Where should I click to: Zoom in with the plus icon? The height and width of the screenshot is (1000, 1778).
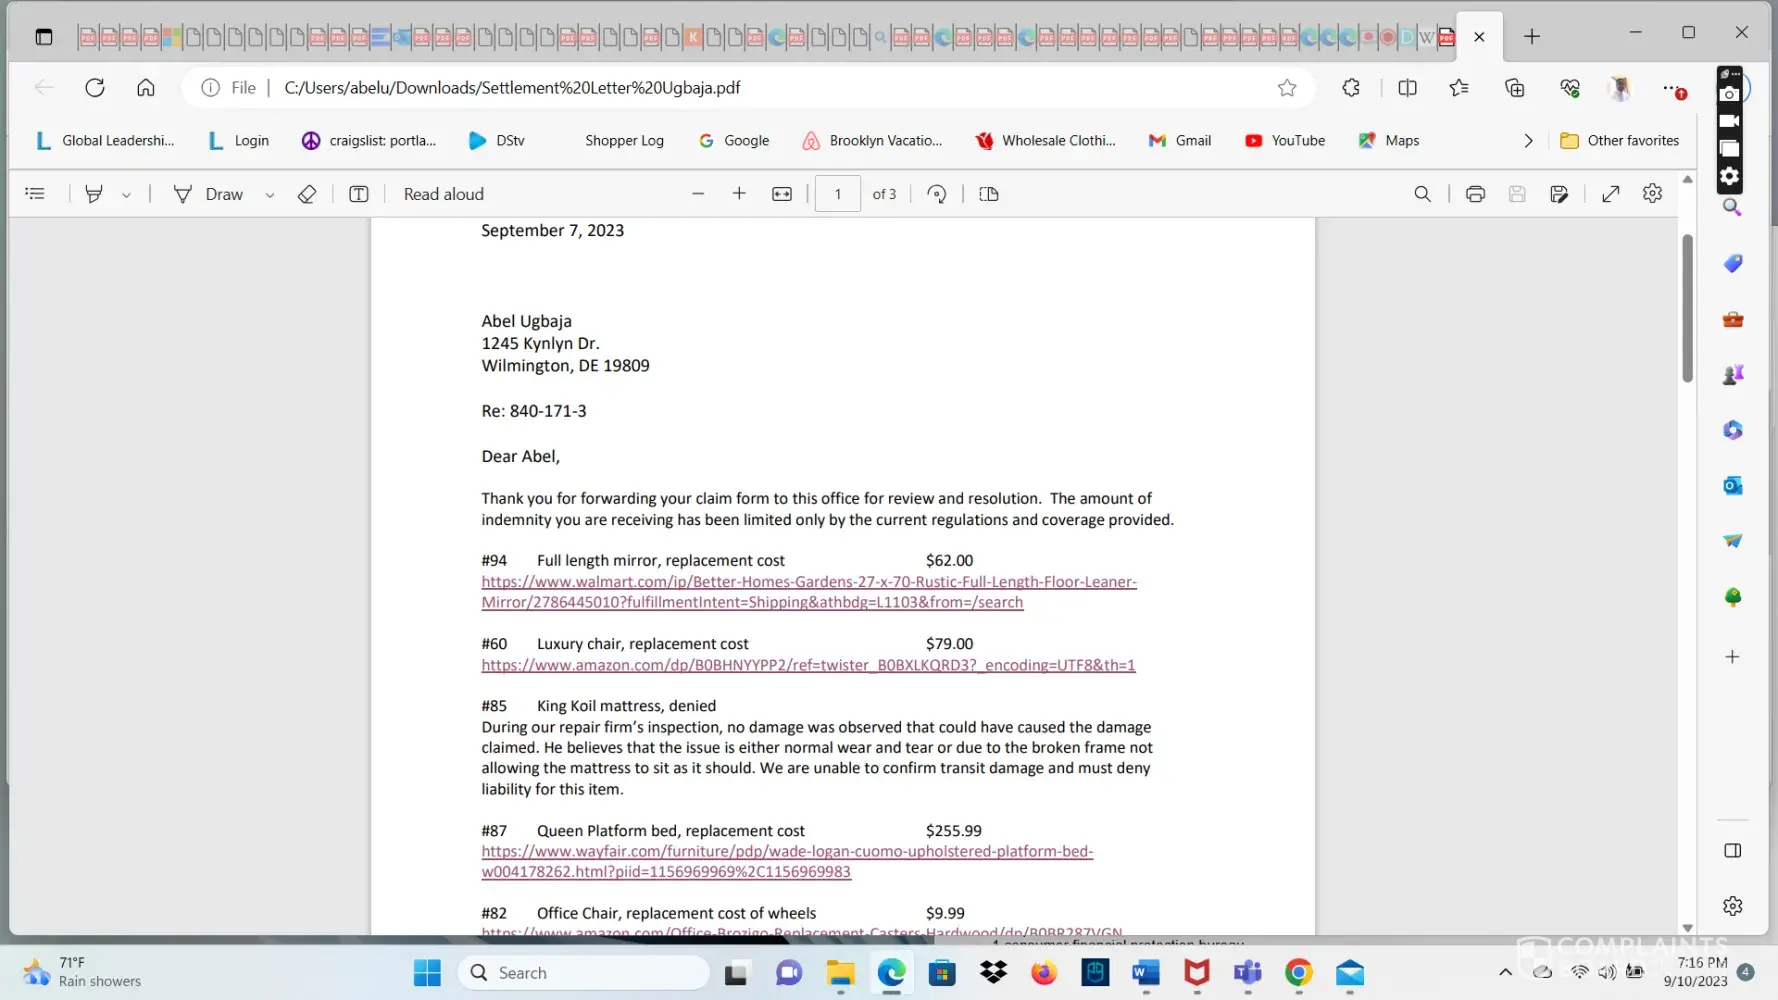tap(739, 194)
